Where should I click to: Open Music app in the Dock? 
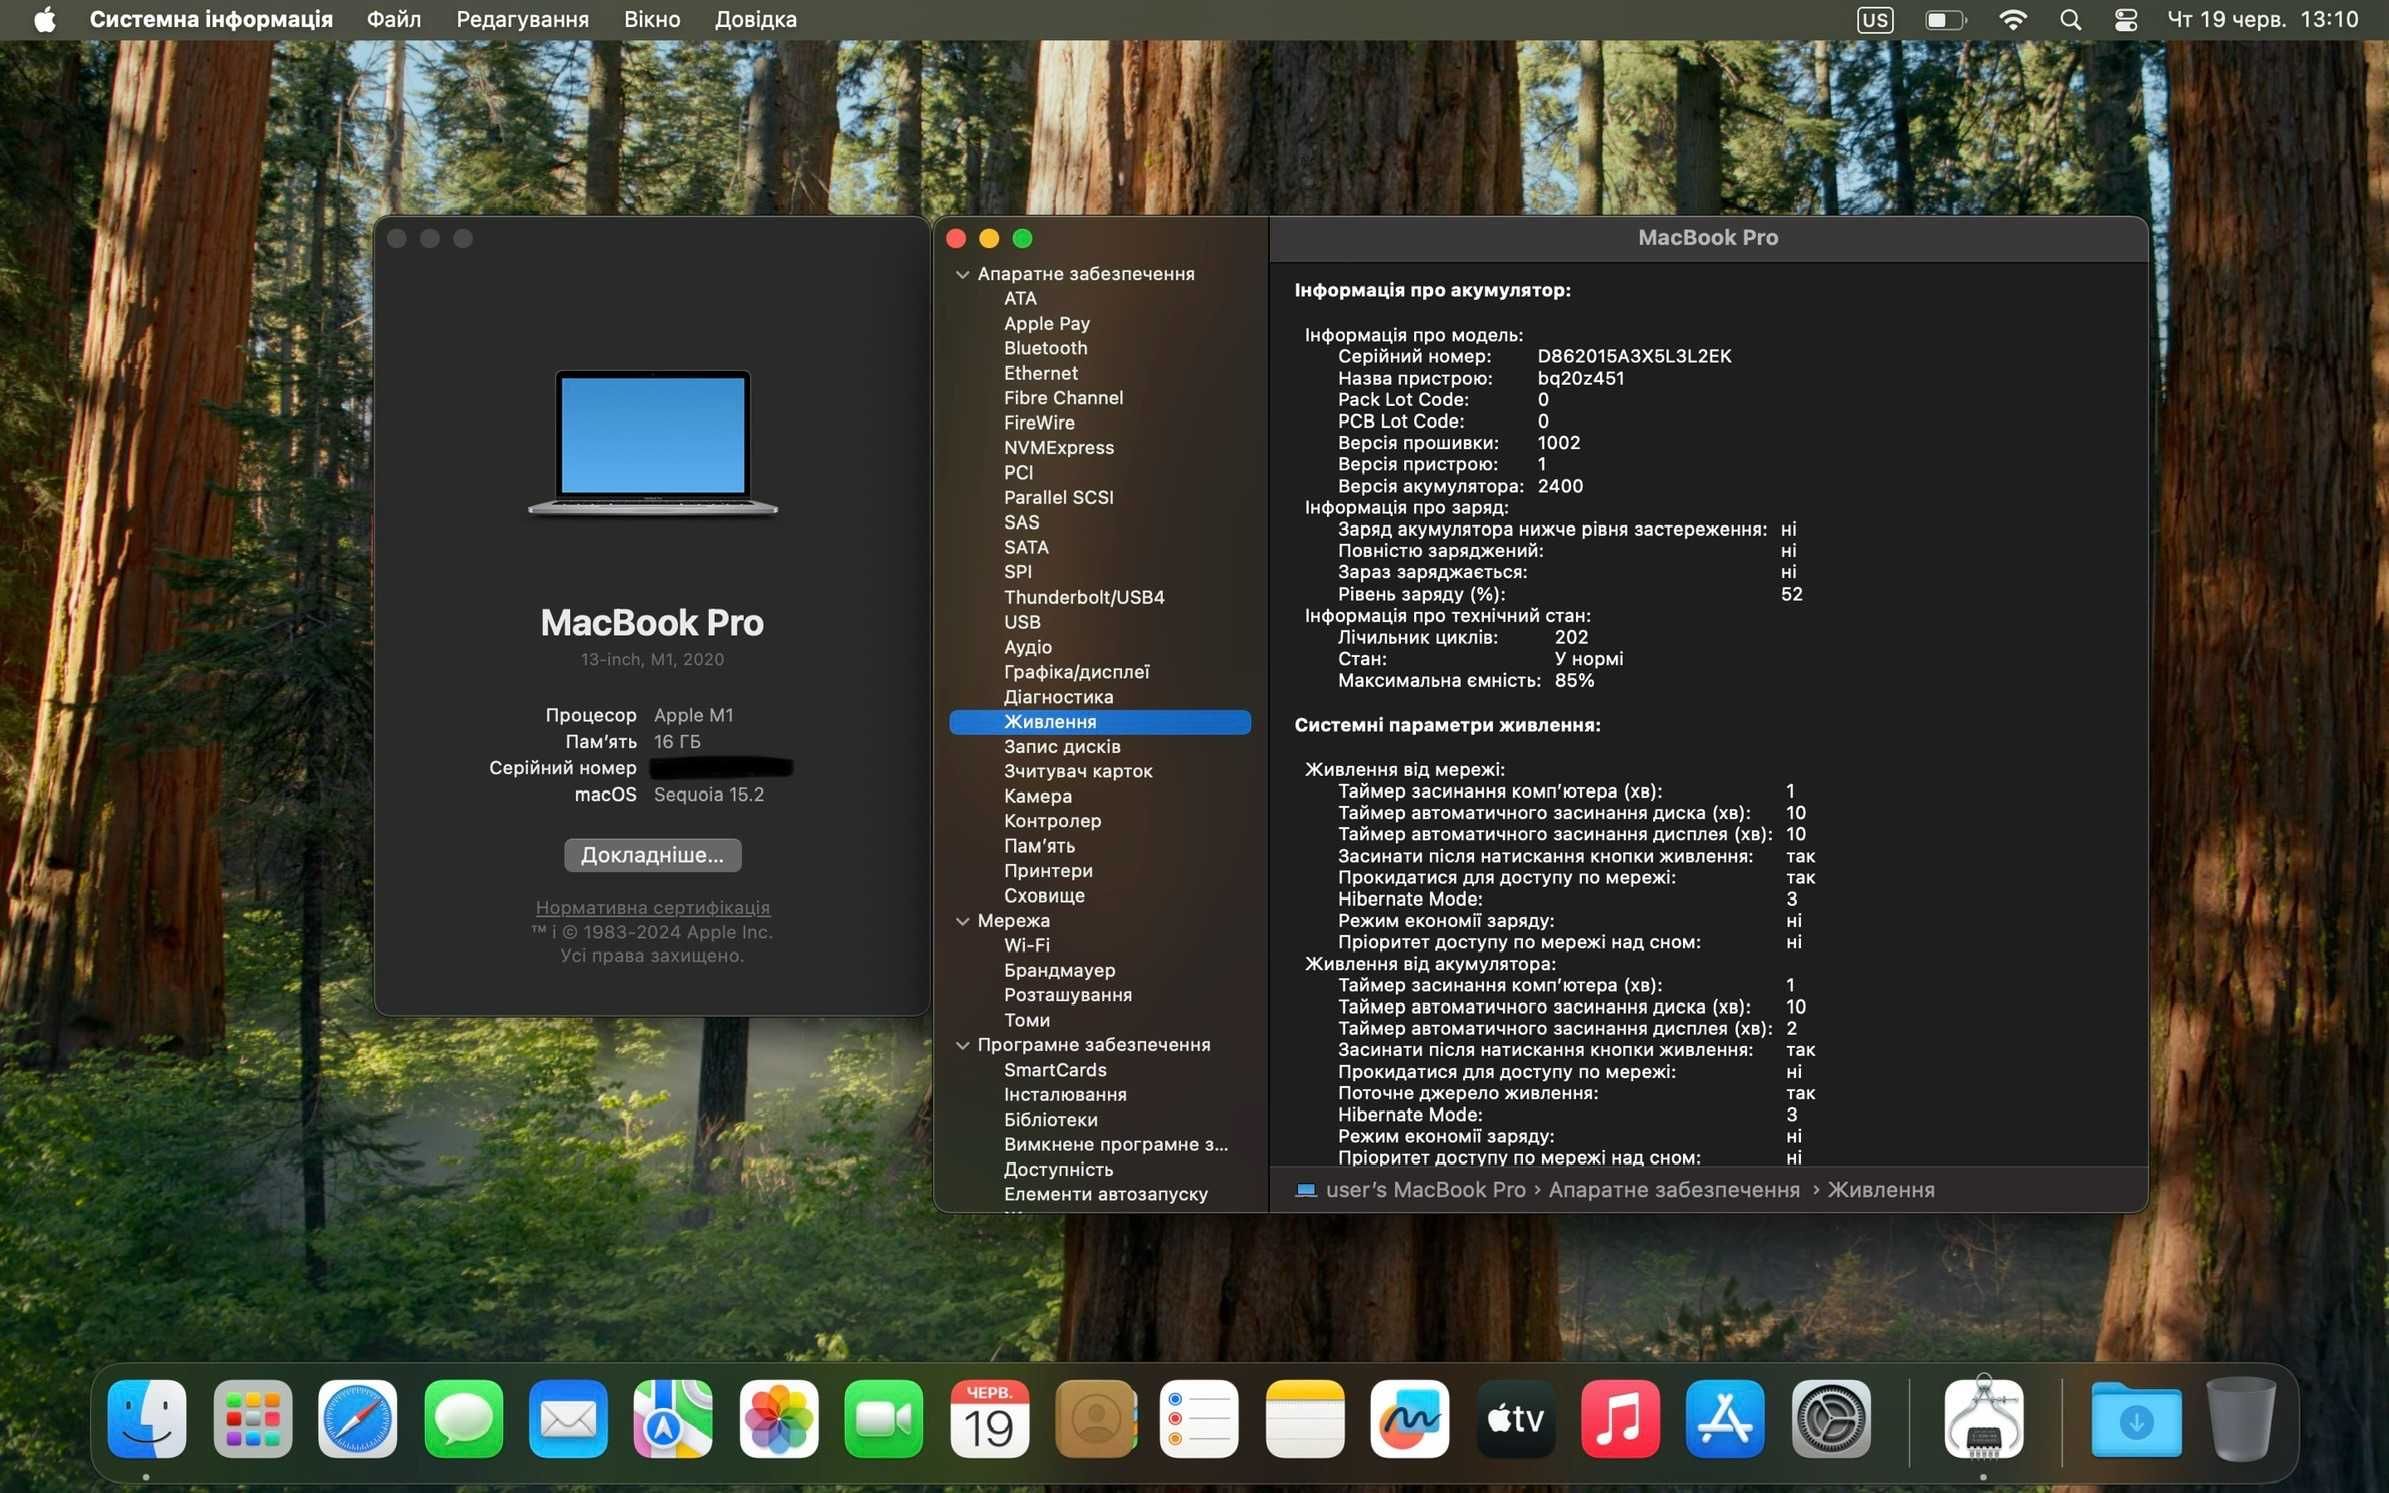(x=1621, y=1418)
